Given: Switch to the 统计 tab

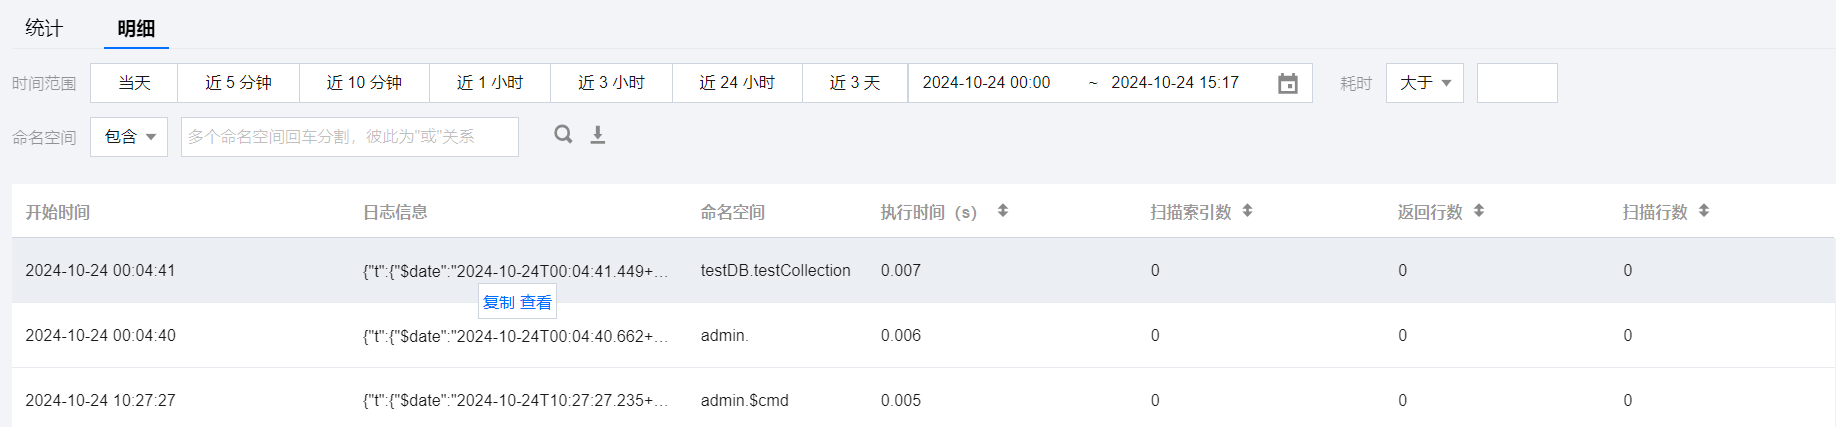Looking at the screenshot, I should click(x=44, y=28).
